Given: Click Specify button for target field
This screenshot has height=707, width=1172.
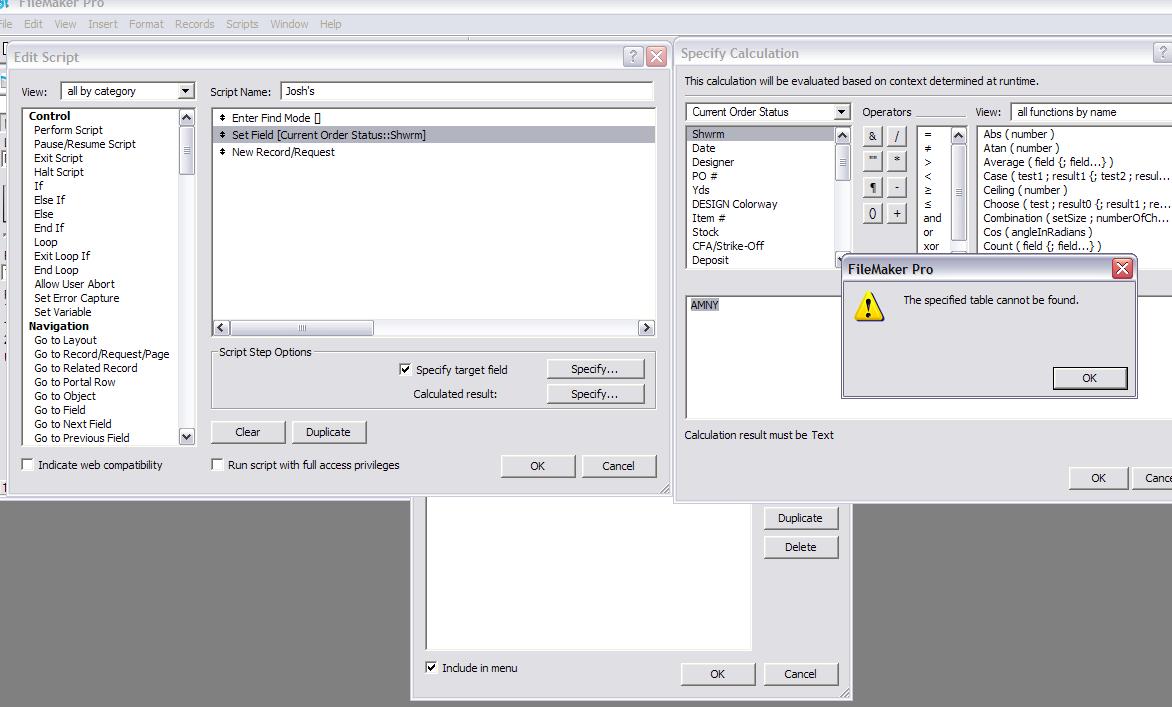Looking at the screenshot, I should pyautogui.click(x=595, y=369).
